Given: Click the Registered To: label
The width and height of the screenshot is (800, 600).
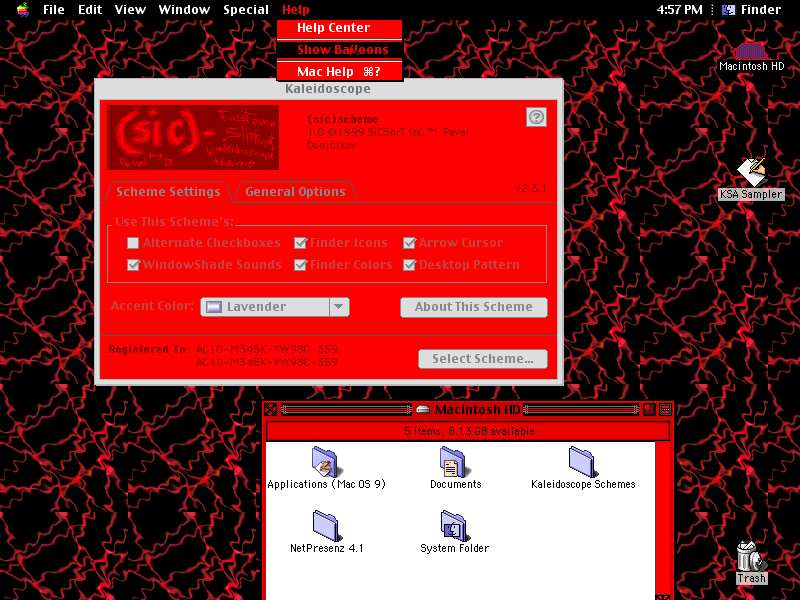Looking at the screenshot, I should (x=149, y=349).
